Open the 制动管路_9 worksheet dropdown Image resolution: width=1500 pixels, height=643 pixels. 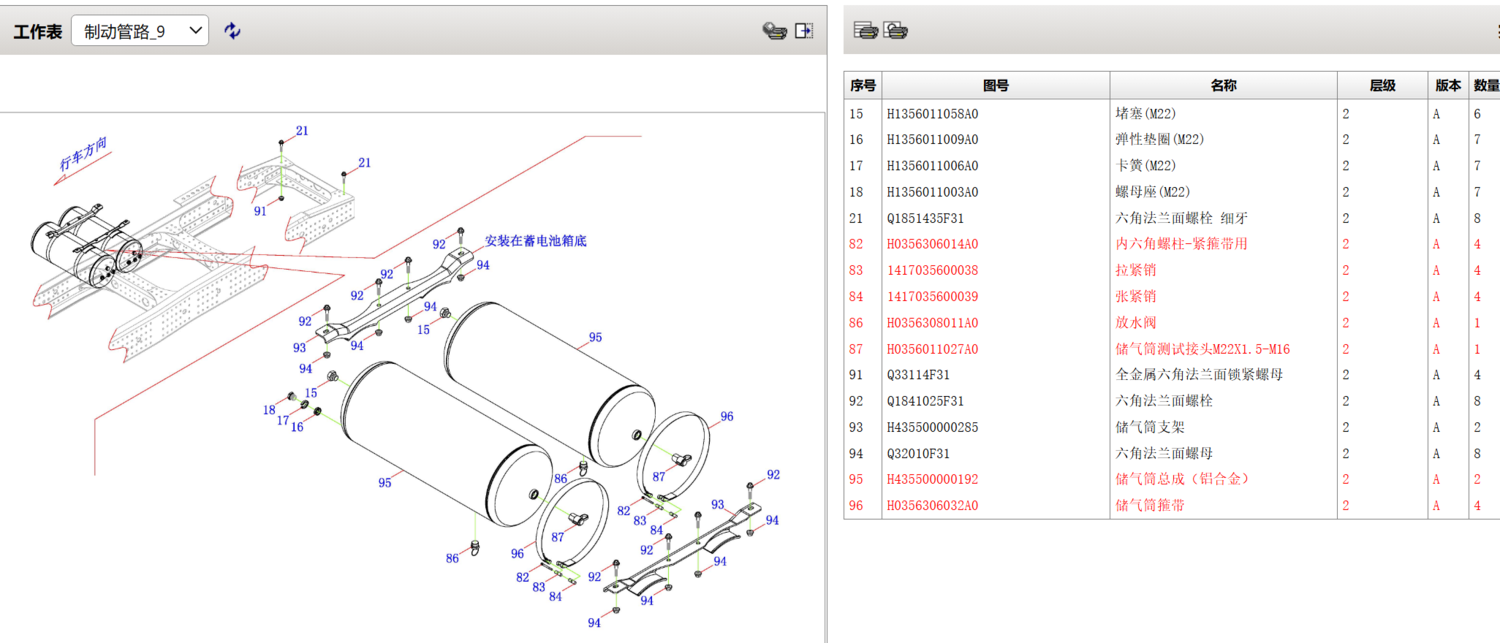[x=140, y=31]
